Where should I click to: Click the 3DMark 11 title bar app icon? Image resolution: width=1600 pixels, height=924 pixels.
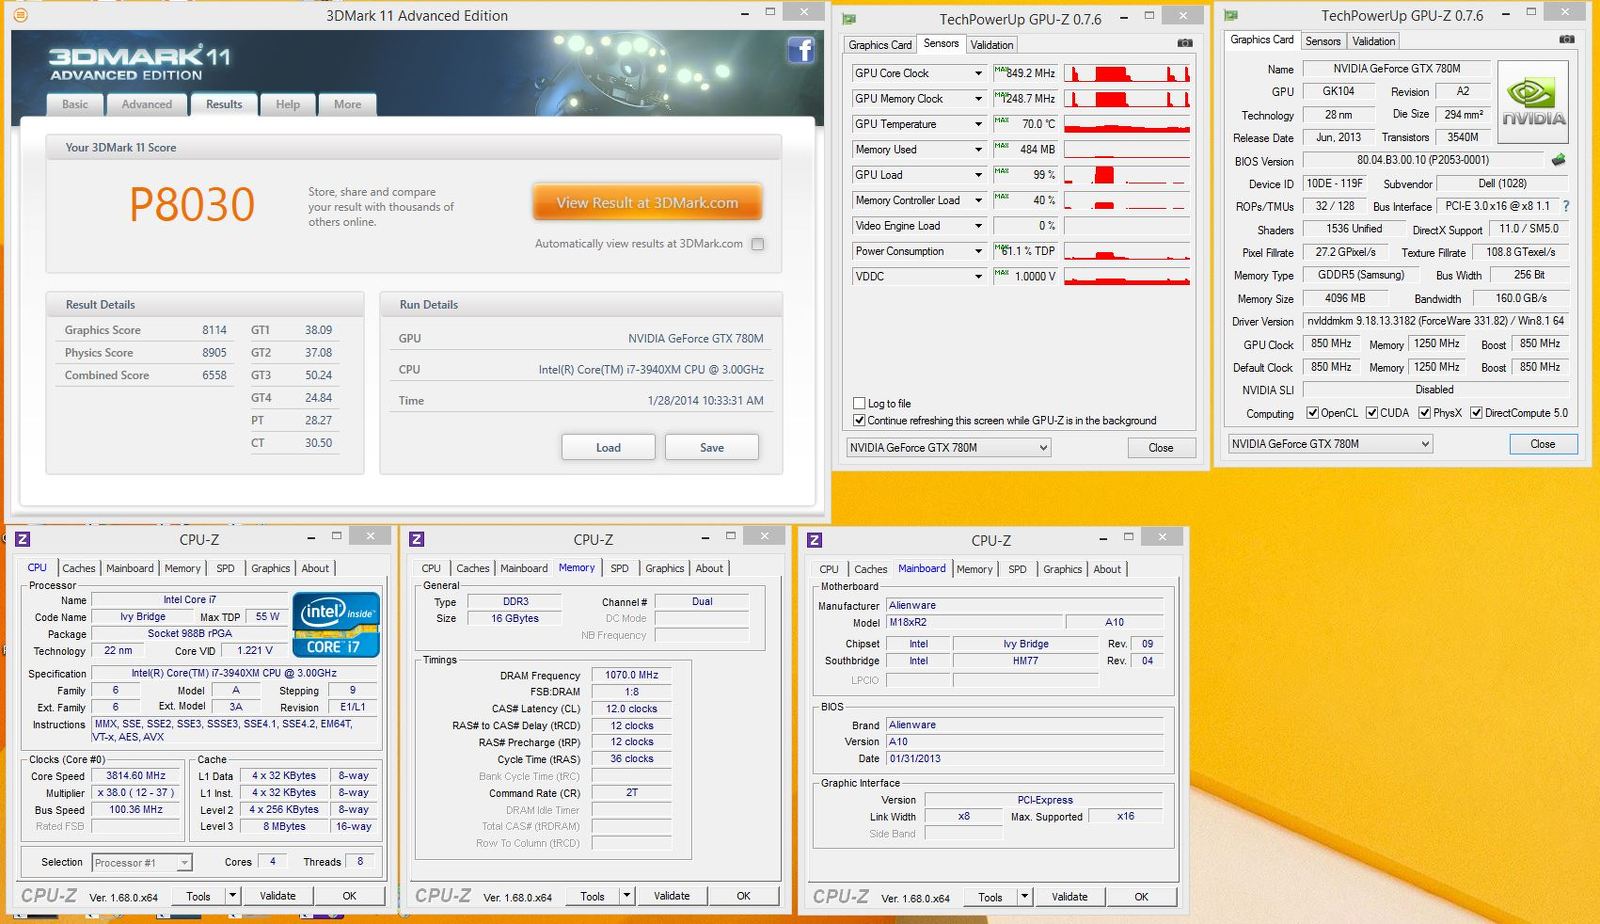tap(20, 15)
